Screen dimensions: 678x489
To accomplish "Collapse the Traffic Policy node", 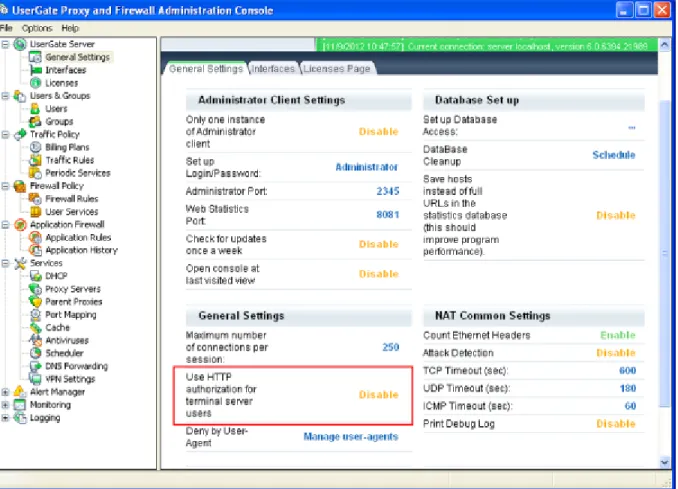I will tap(5, 134).
